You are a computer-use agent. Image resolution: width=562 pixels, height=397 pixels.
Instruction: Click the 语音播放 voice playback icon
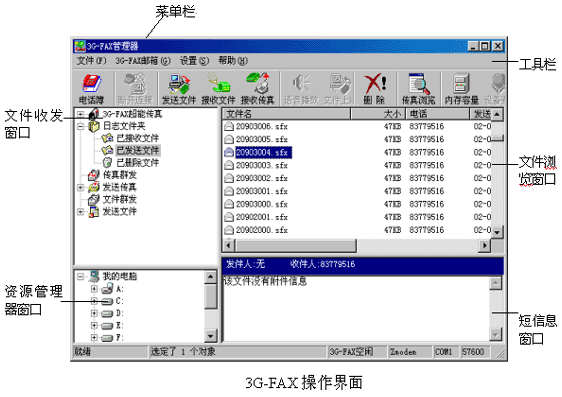click(x=301, y=89)
